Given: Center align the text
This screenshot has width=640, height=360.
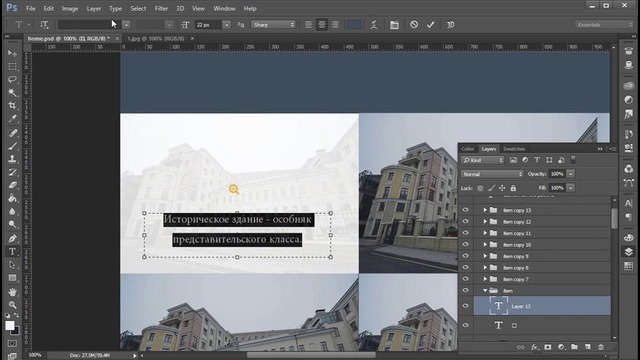Looking at the screenshot, I should [322, 25].
